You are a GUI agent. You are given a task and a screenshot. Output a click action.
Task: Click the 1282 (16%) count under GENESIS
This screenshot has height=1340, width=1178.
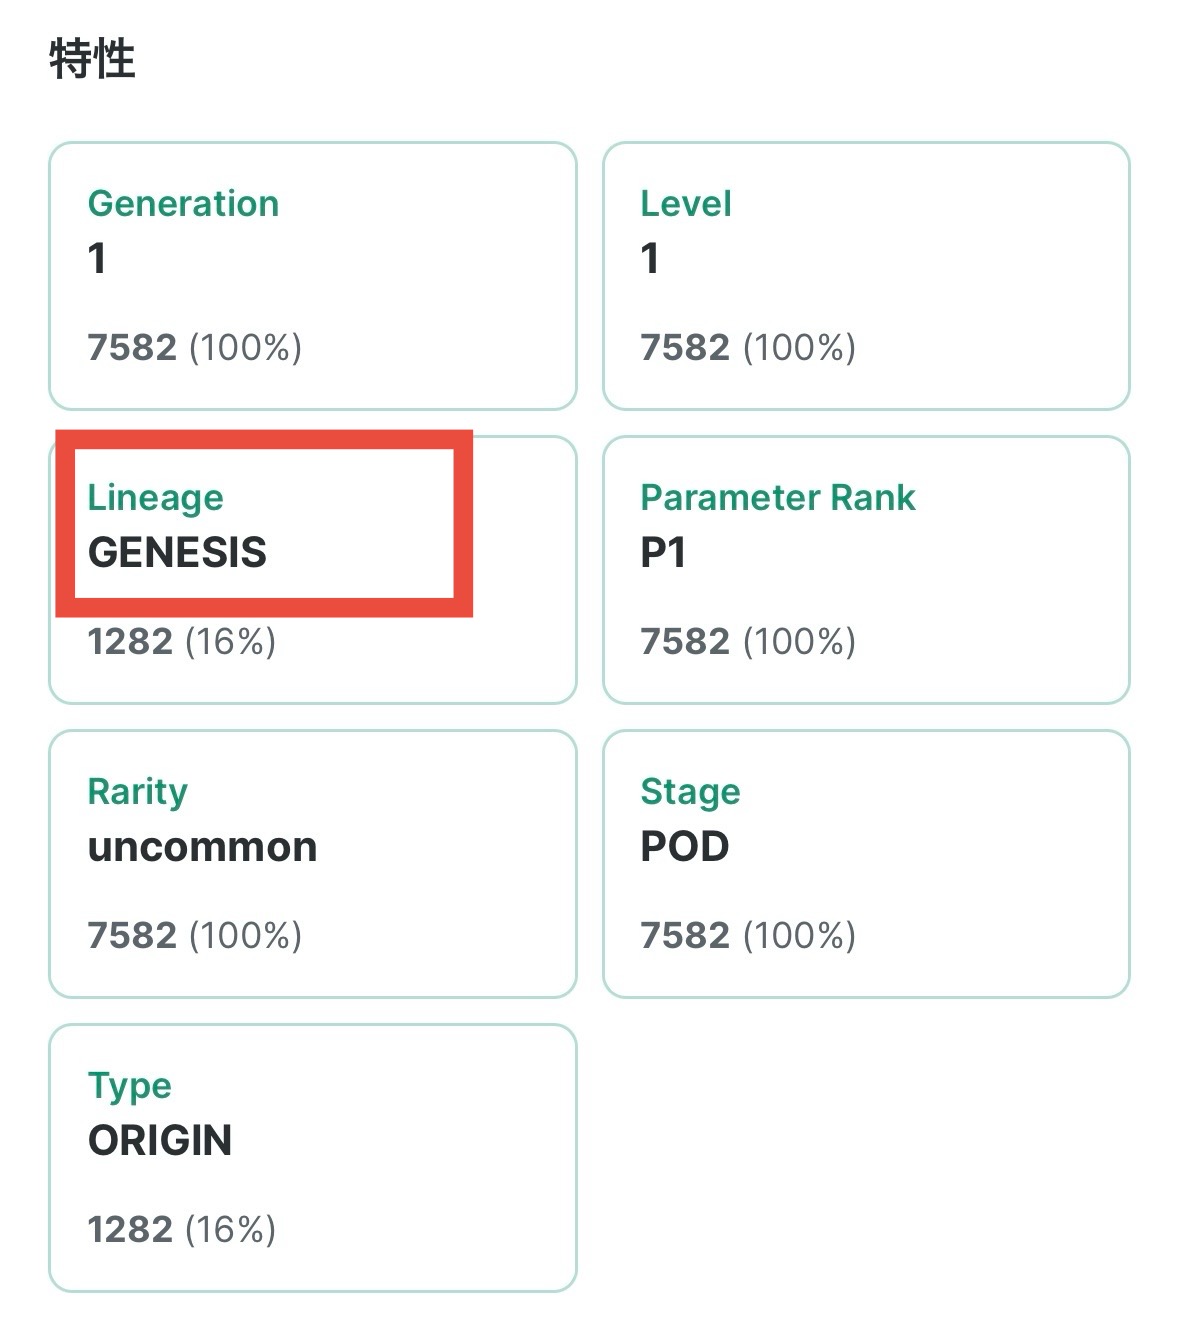[x=181, y=641]
